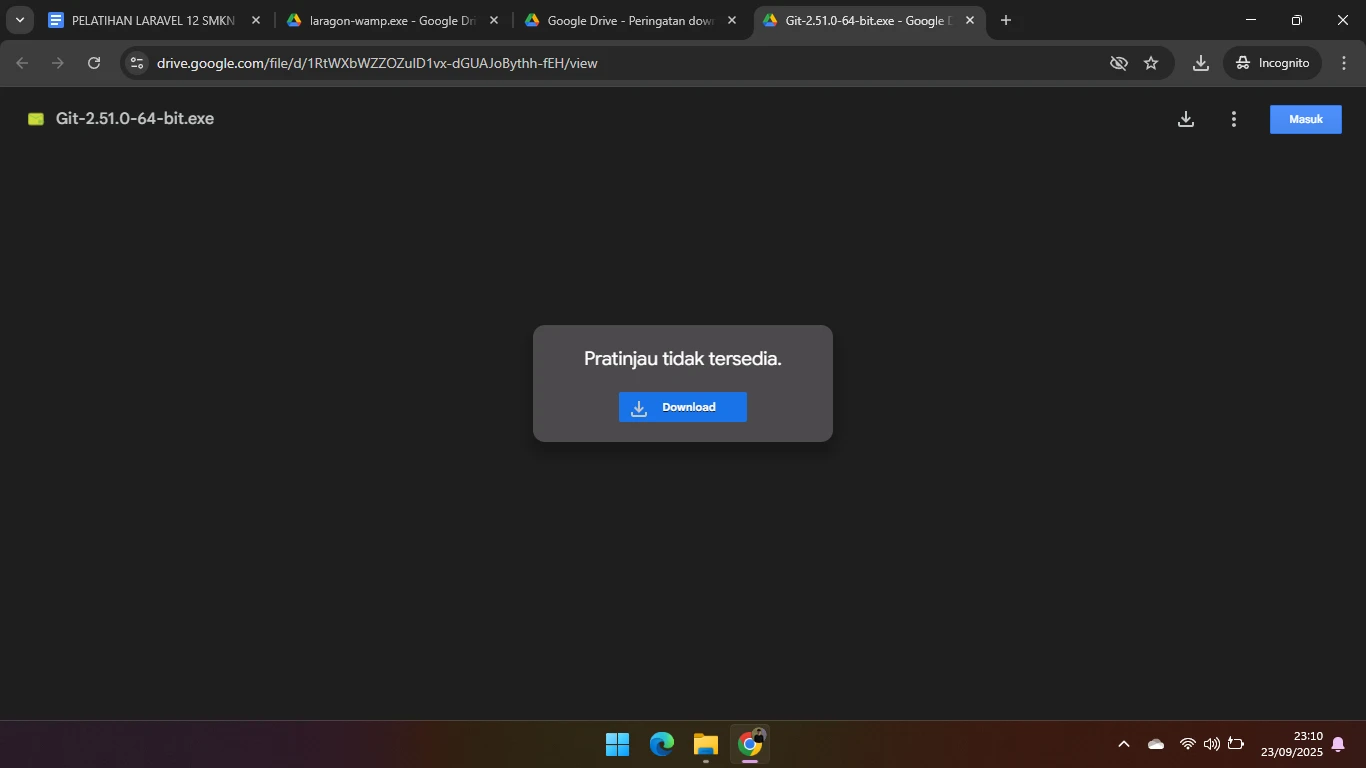Switch to the PELATIHAN LARAVEL 12 tab
Viewport: 1366px width, 768px height.
[x=150, y=20]
